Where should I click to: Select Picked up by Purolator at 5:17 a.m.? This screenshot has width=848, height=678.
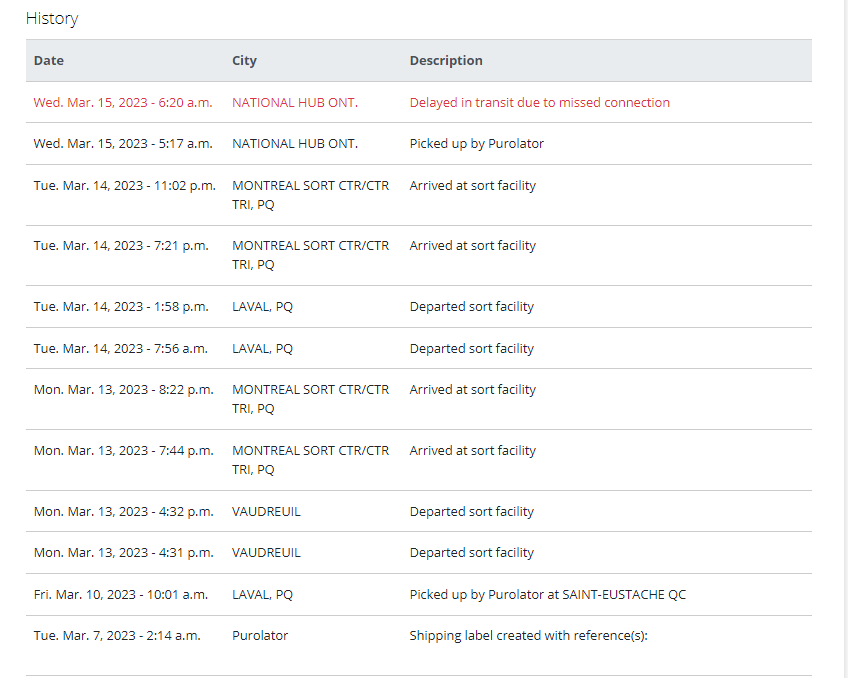(x=476, y=144)
